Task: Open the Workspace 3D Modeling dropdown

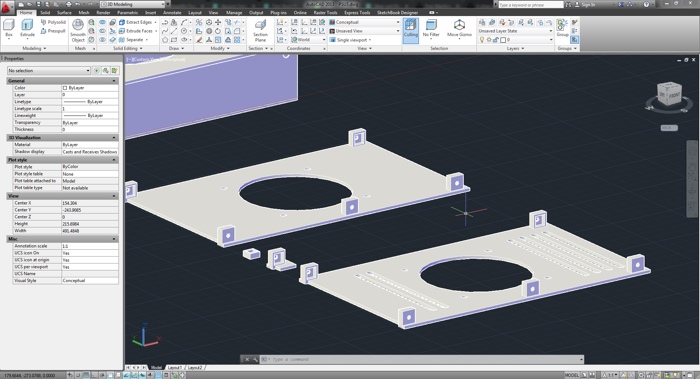Action: tap(133, 4)
